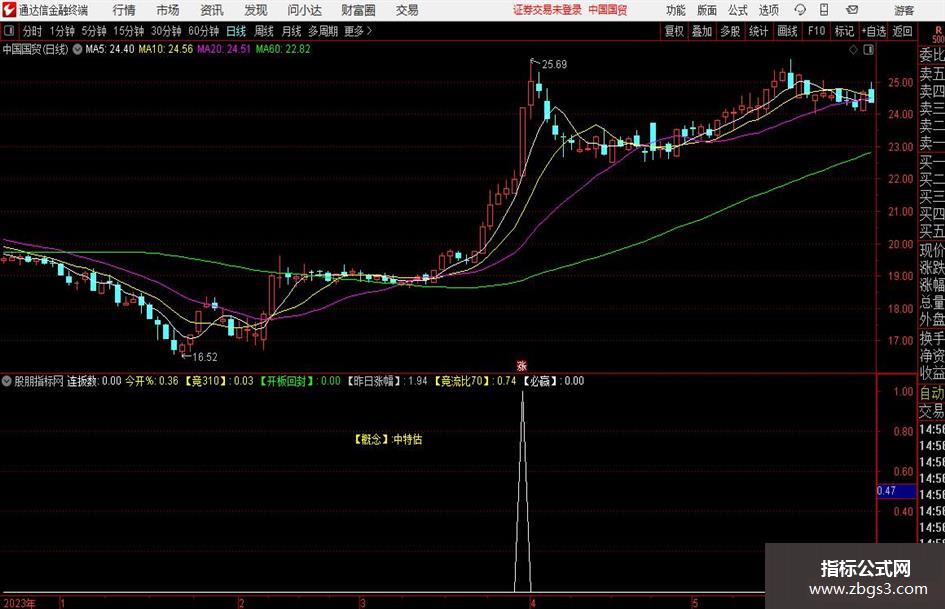
Task: Open the mail messages icon
Action: pos(852,10)
